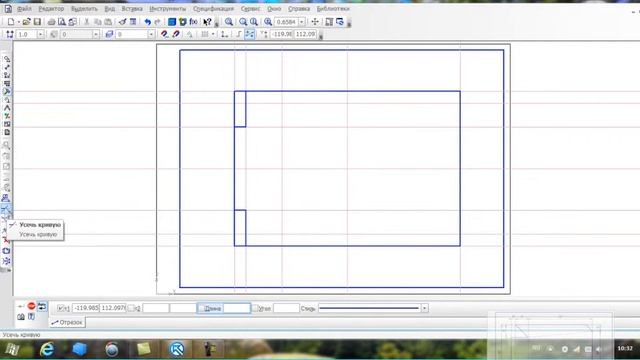Refresh the view with the redraw icon
640x360 pixels.
(x=340, y=22)
